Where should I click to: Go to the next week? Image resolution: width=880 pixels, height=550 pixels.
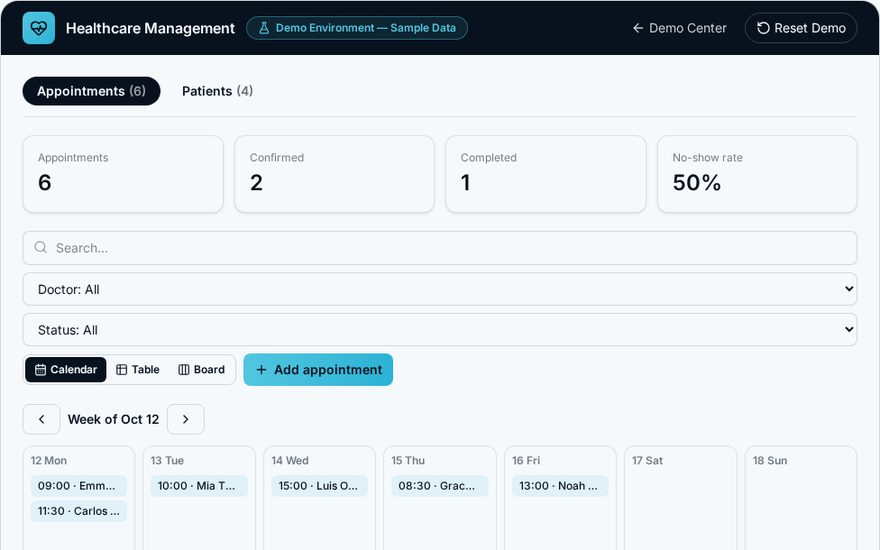coord(186,419)
